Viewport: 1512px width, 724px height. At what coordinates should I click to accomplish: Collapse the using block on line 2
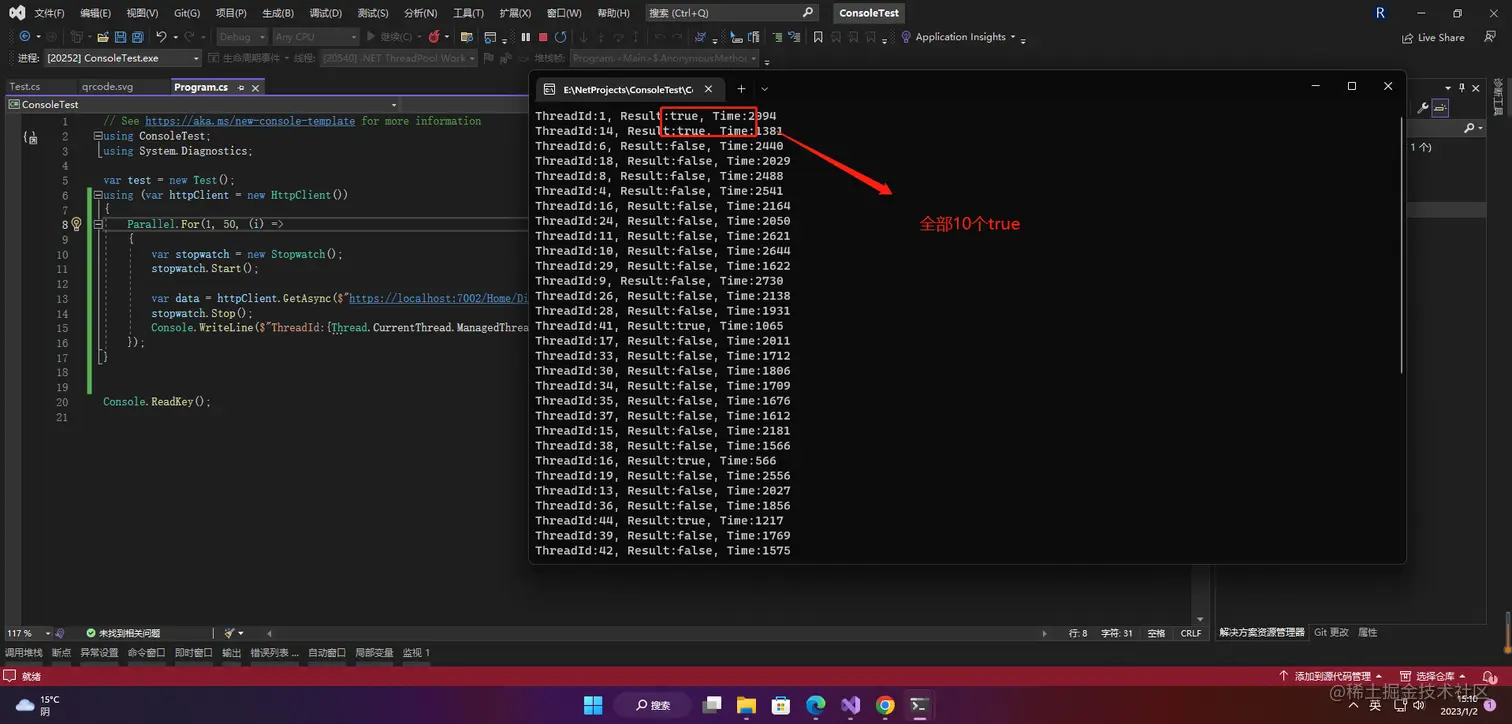(98, 136)
